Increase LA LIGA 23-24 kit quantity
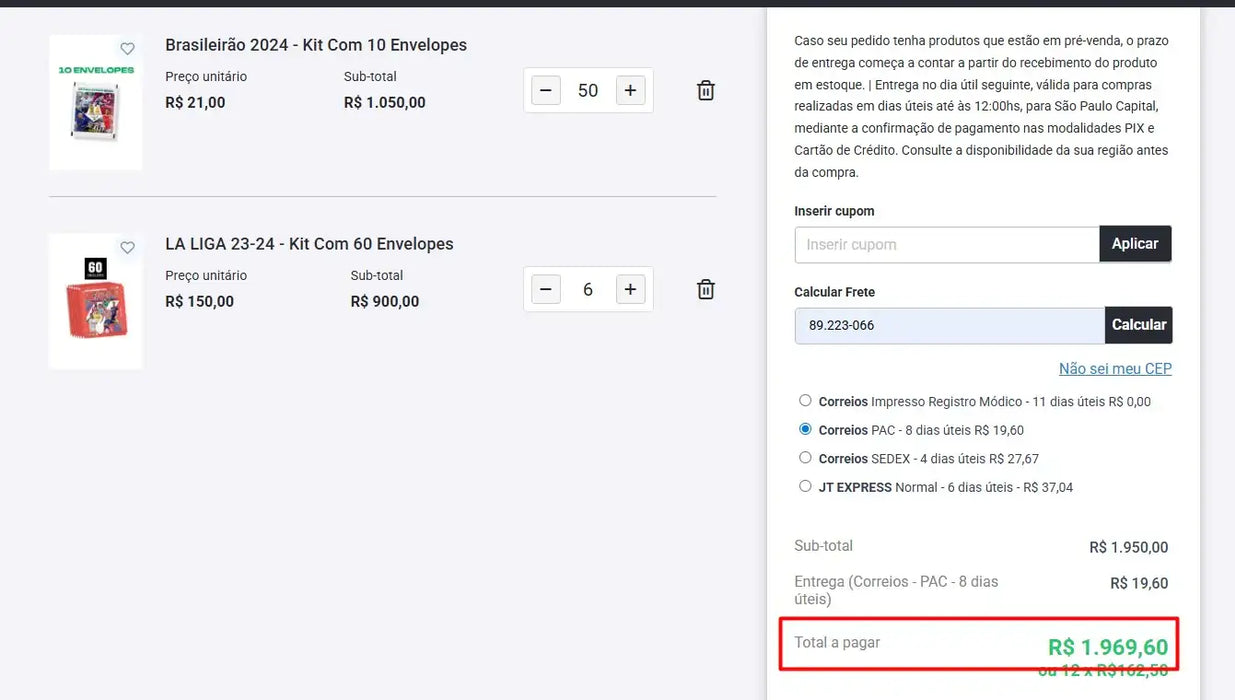 pos(630,288)
